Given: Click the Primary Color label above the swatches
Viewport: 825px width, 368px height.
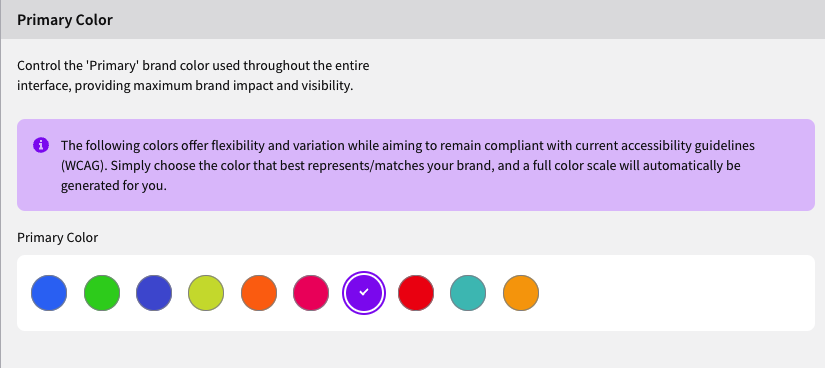Looking at the screenshot, I should (x=57, y=237).
